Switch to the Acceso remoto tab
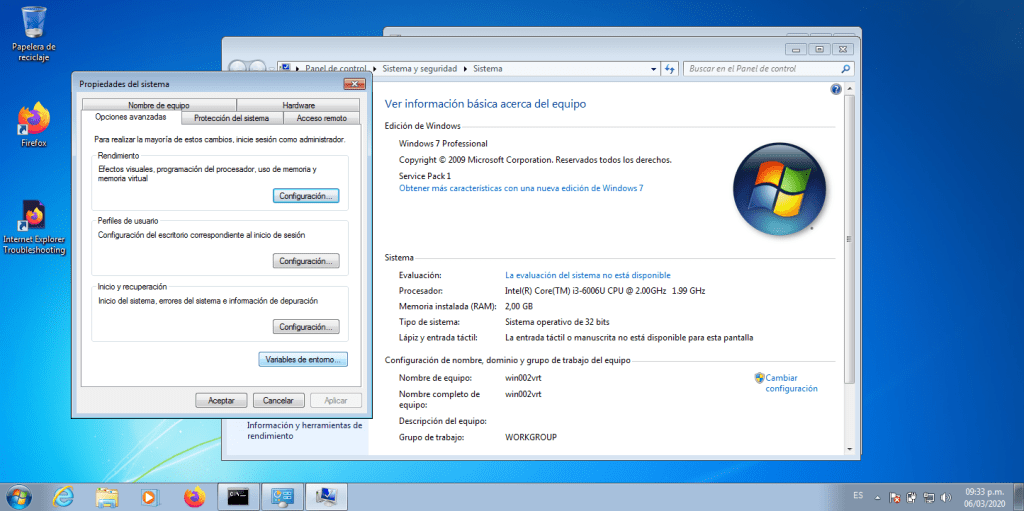Screen dimensions: 1024x511 [x=322, y=118]
